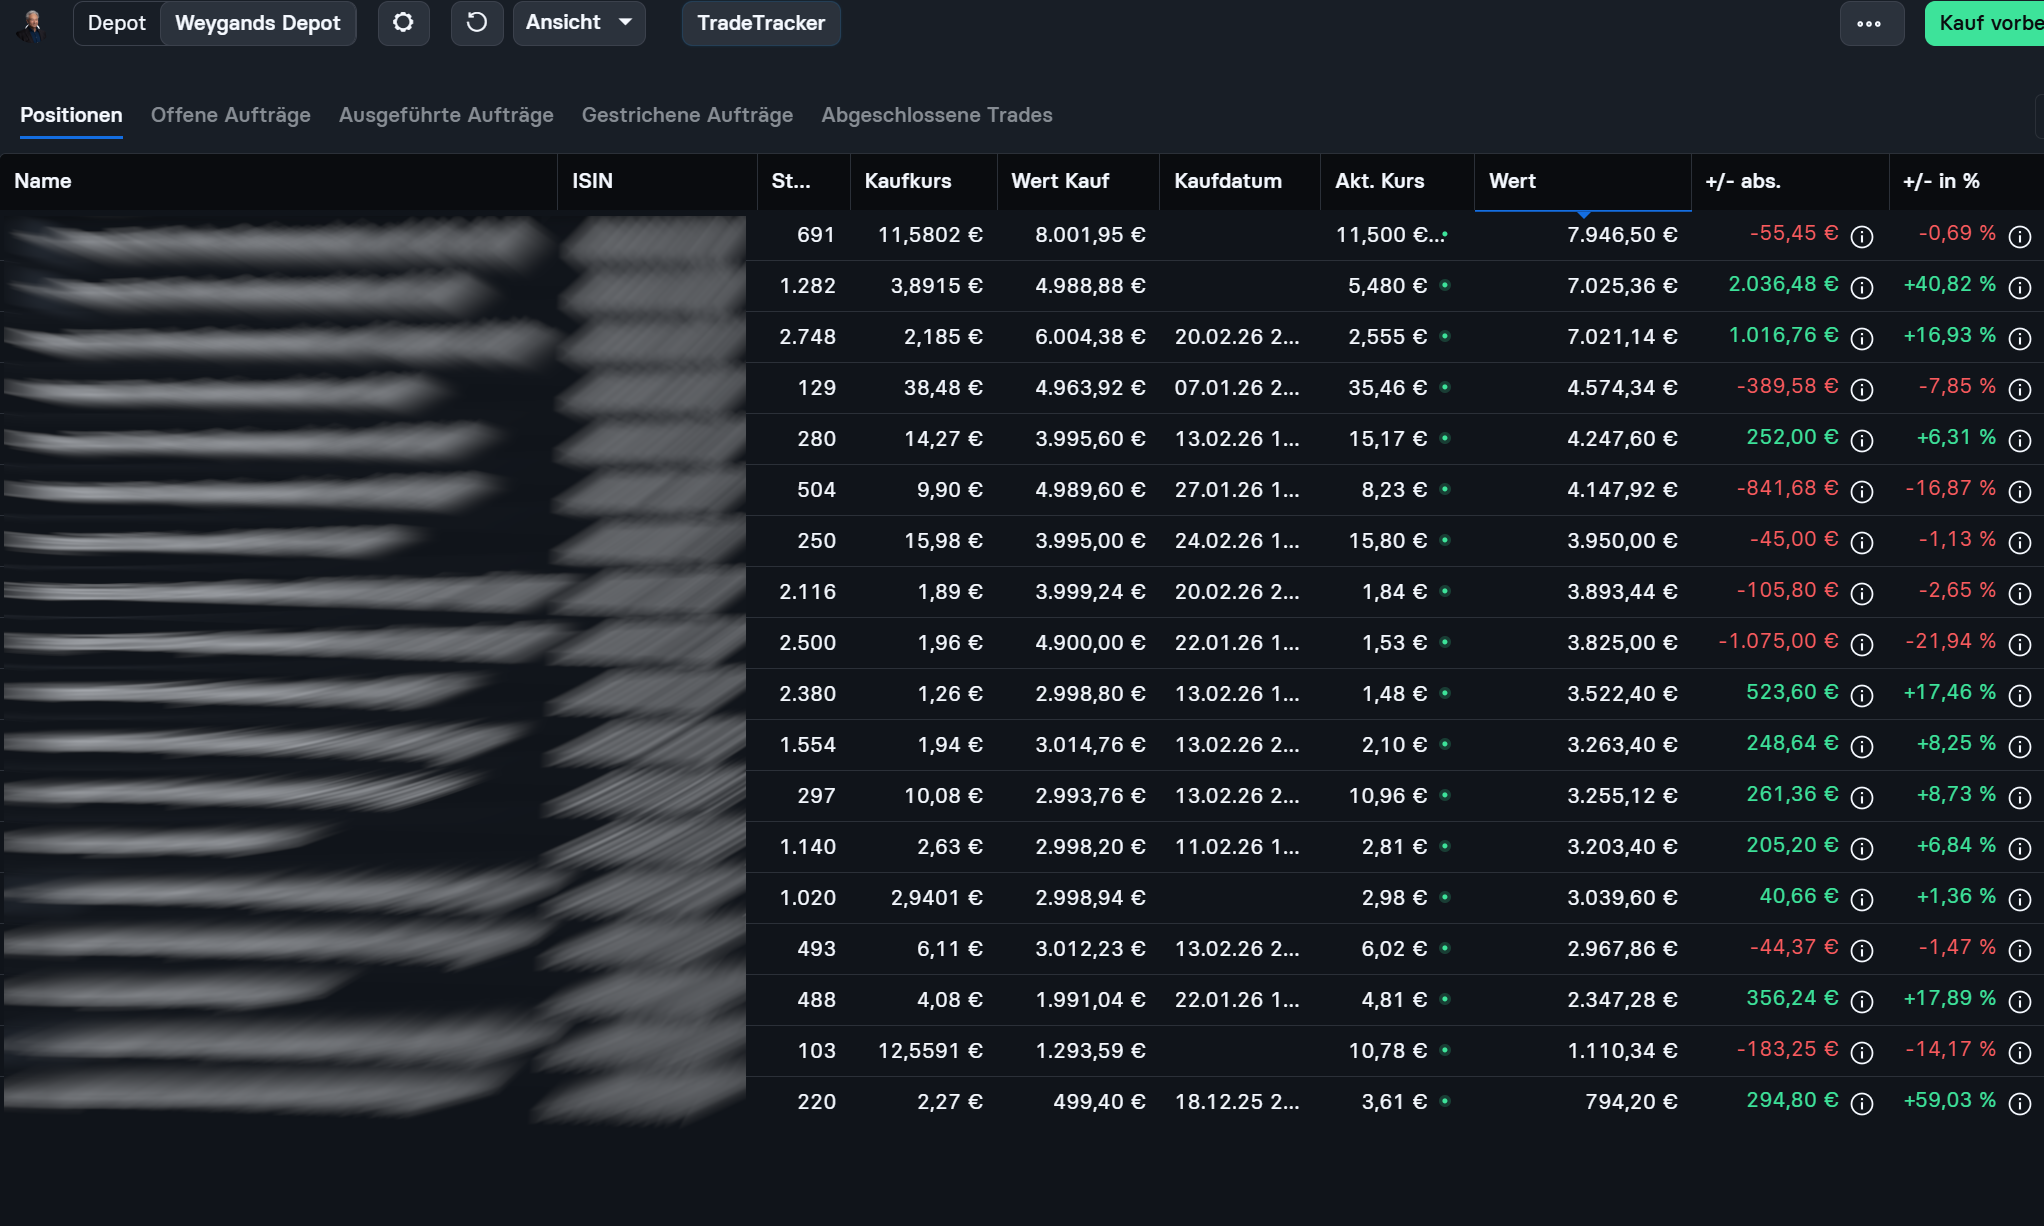Click info icon next to 252,00 €

click(x=1861, y=441)
